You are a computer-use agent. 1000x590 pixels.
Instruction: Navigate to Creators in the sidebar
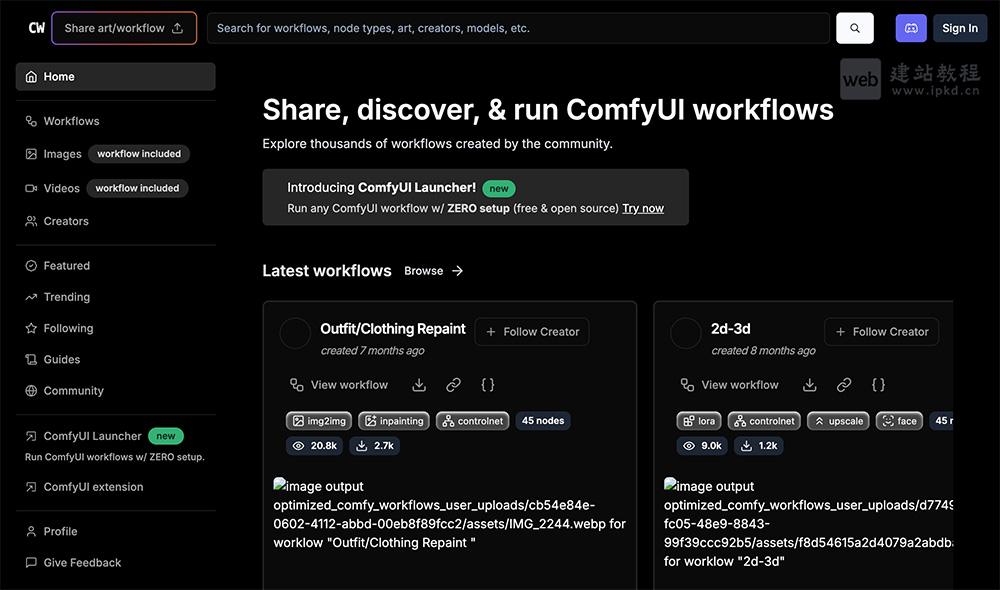point(65,221)
